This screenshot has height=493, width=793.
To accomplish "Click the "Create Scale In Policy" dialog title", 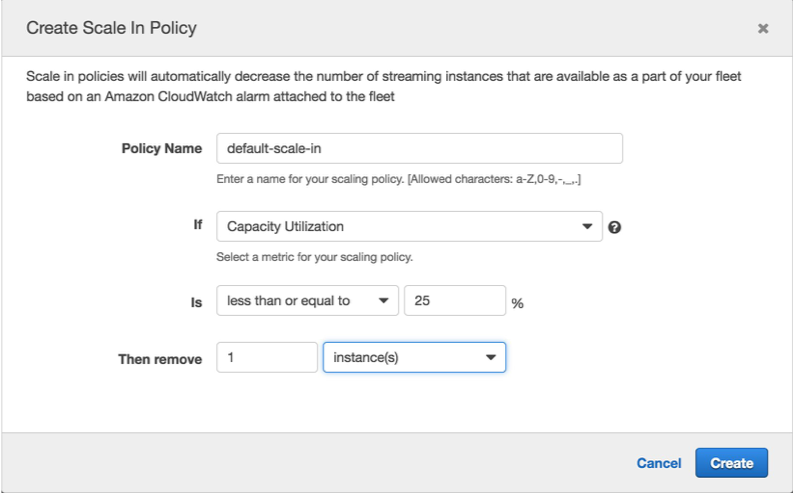I will [111, 28].
